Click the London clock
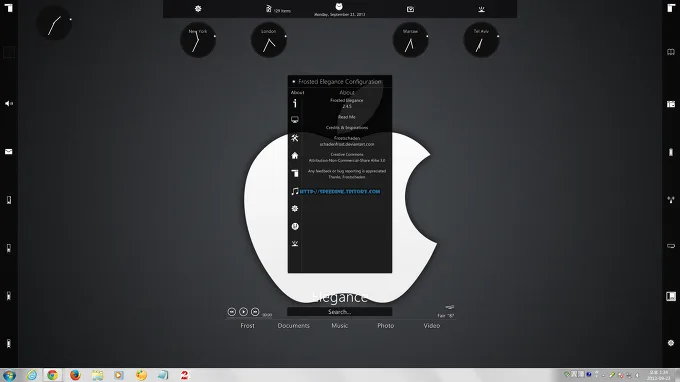Screen dimensions: 680x382 coord(268,40)
